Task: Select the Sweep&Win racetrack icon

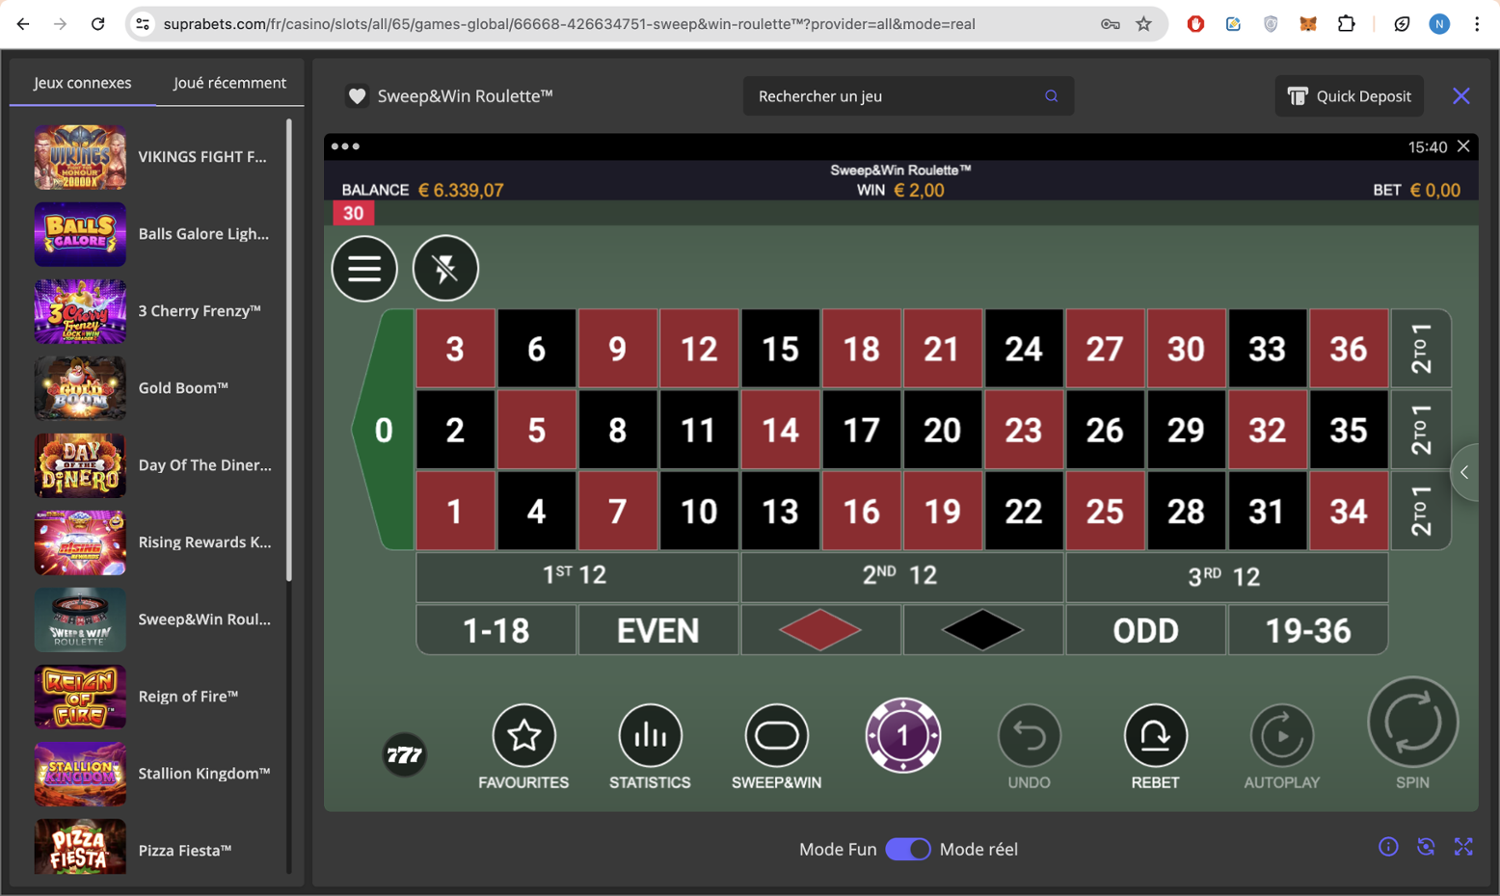Action: coord(777,736)
